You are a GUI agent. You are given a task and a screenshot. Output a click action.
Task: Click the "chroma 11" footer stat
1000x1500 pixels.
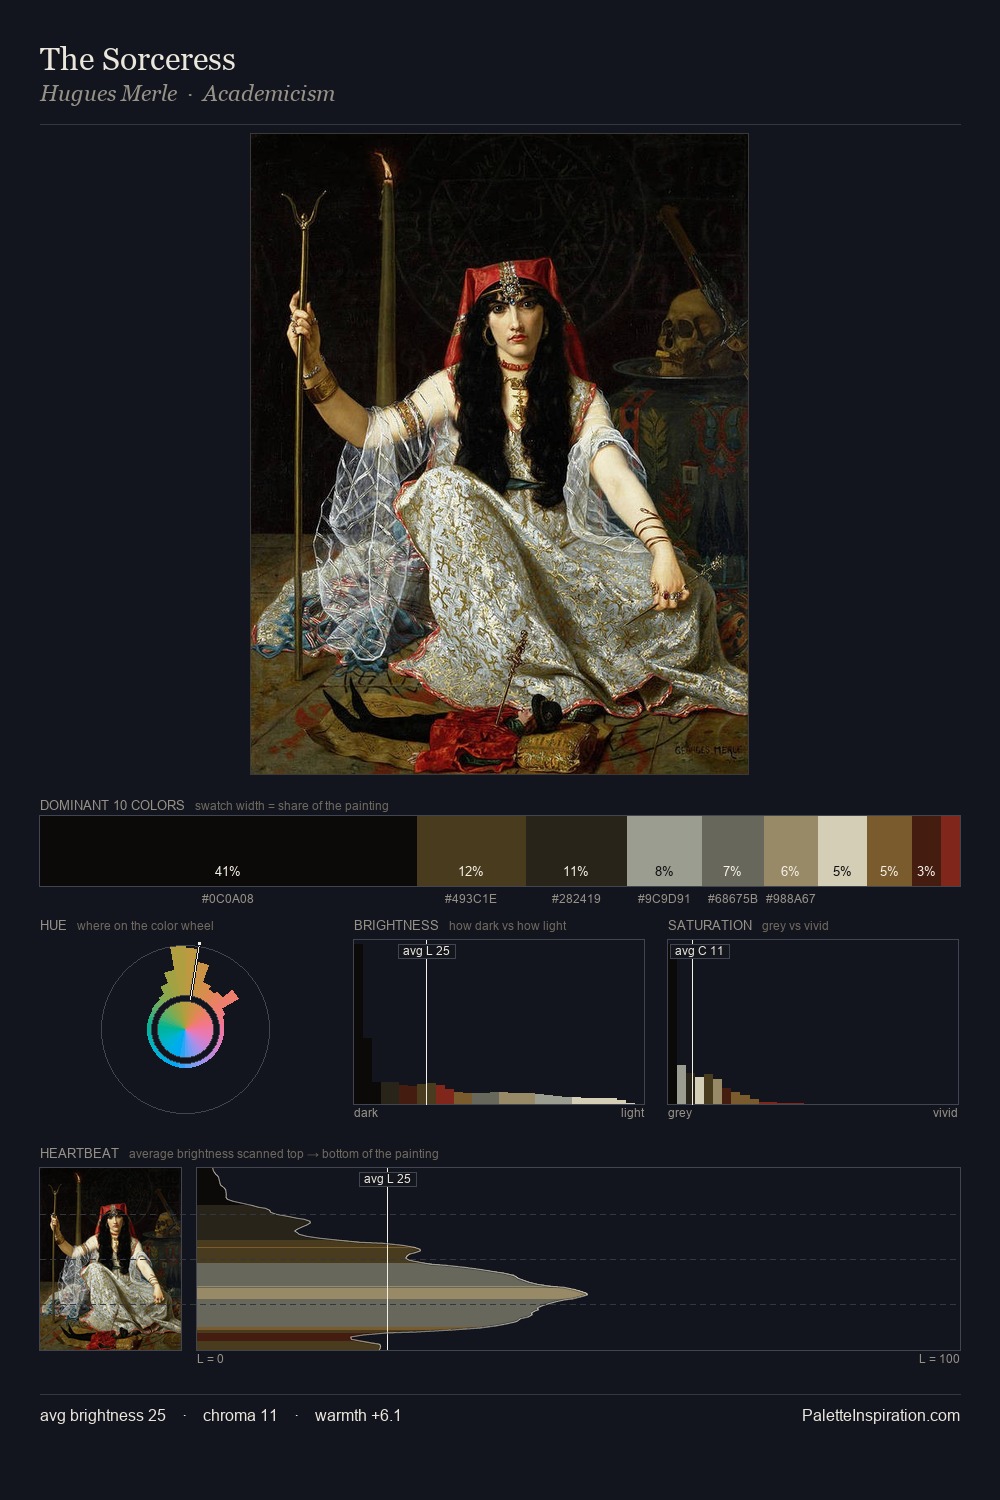click(240, 1415)
